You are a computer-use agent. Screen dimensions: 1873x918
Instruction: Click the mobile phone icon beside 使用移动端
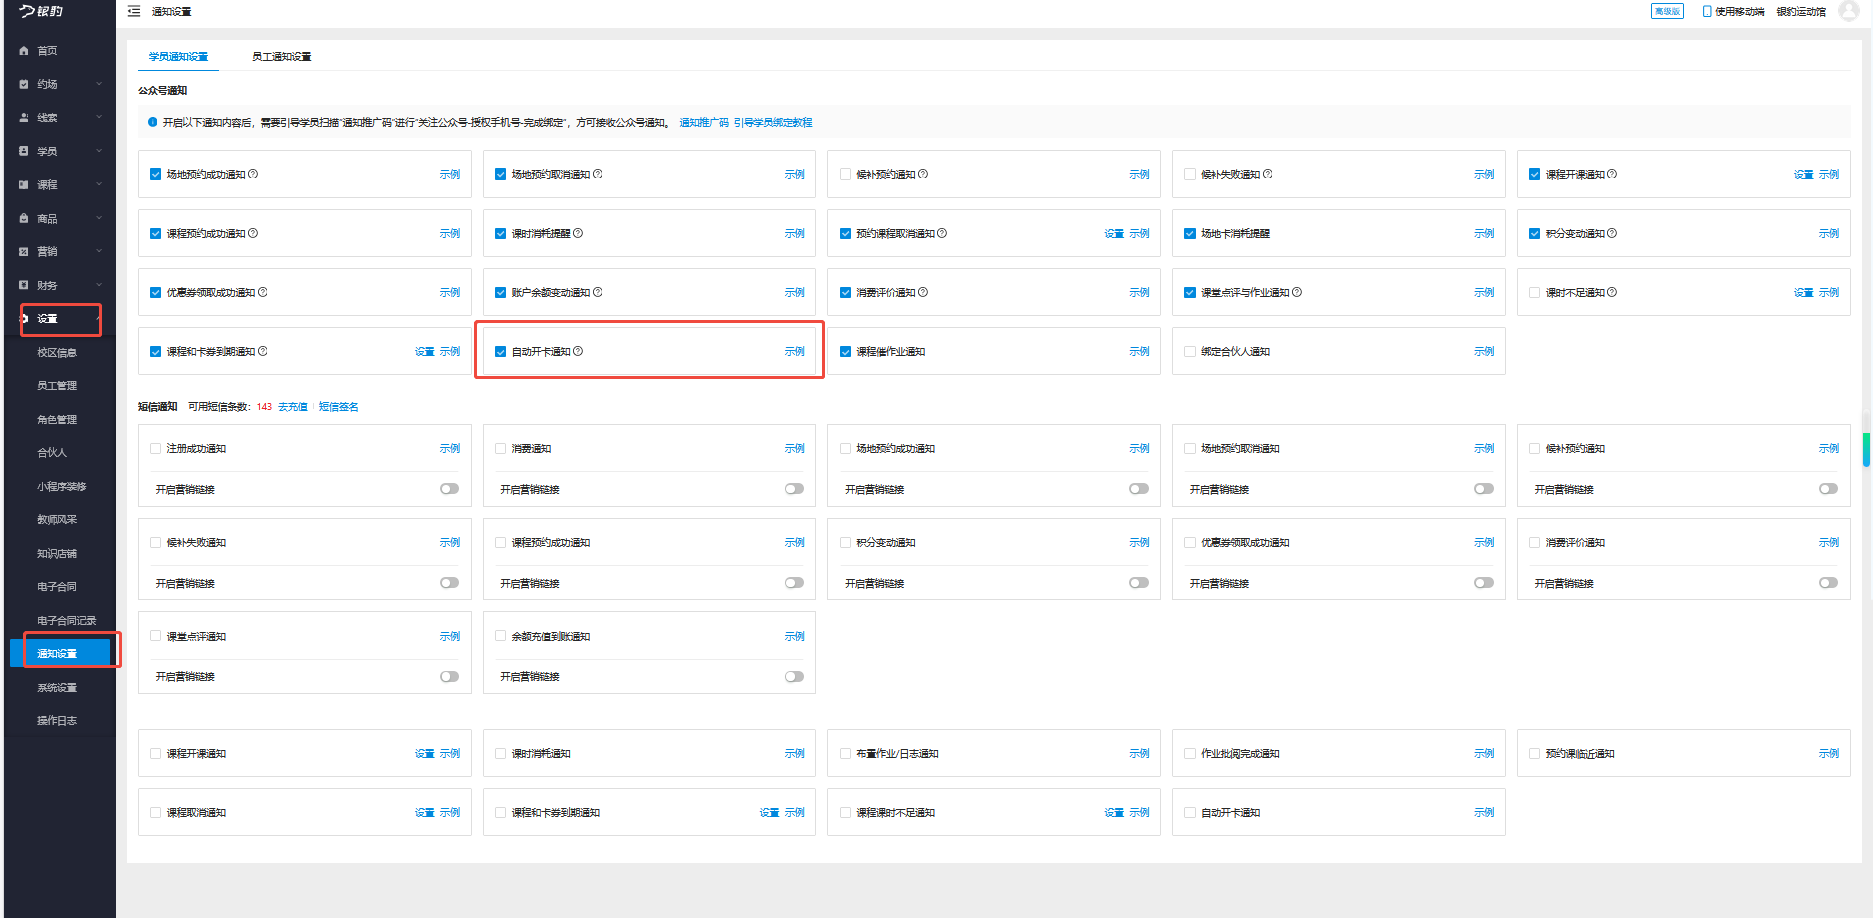point(1707,12)
